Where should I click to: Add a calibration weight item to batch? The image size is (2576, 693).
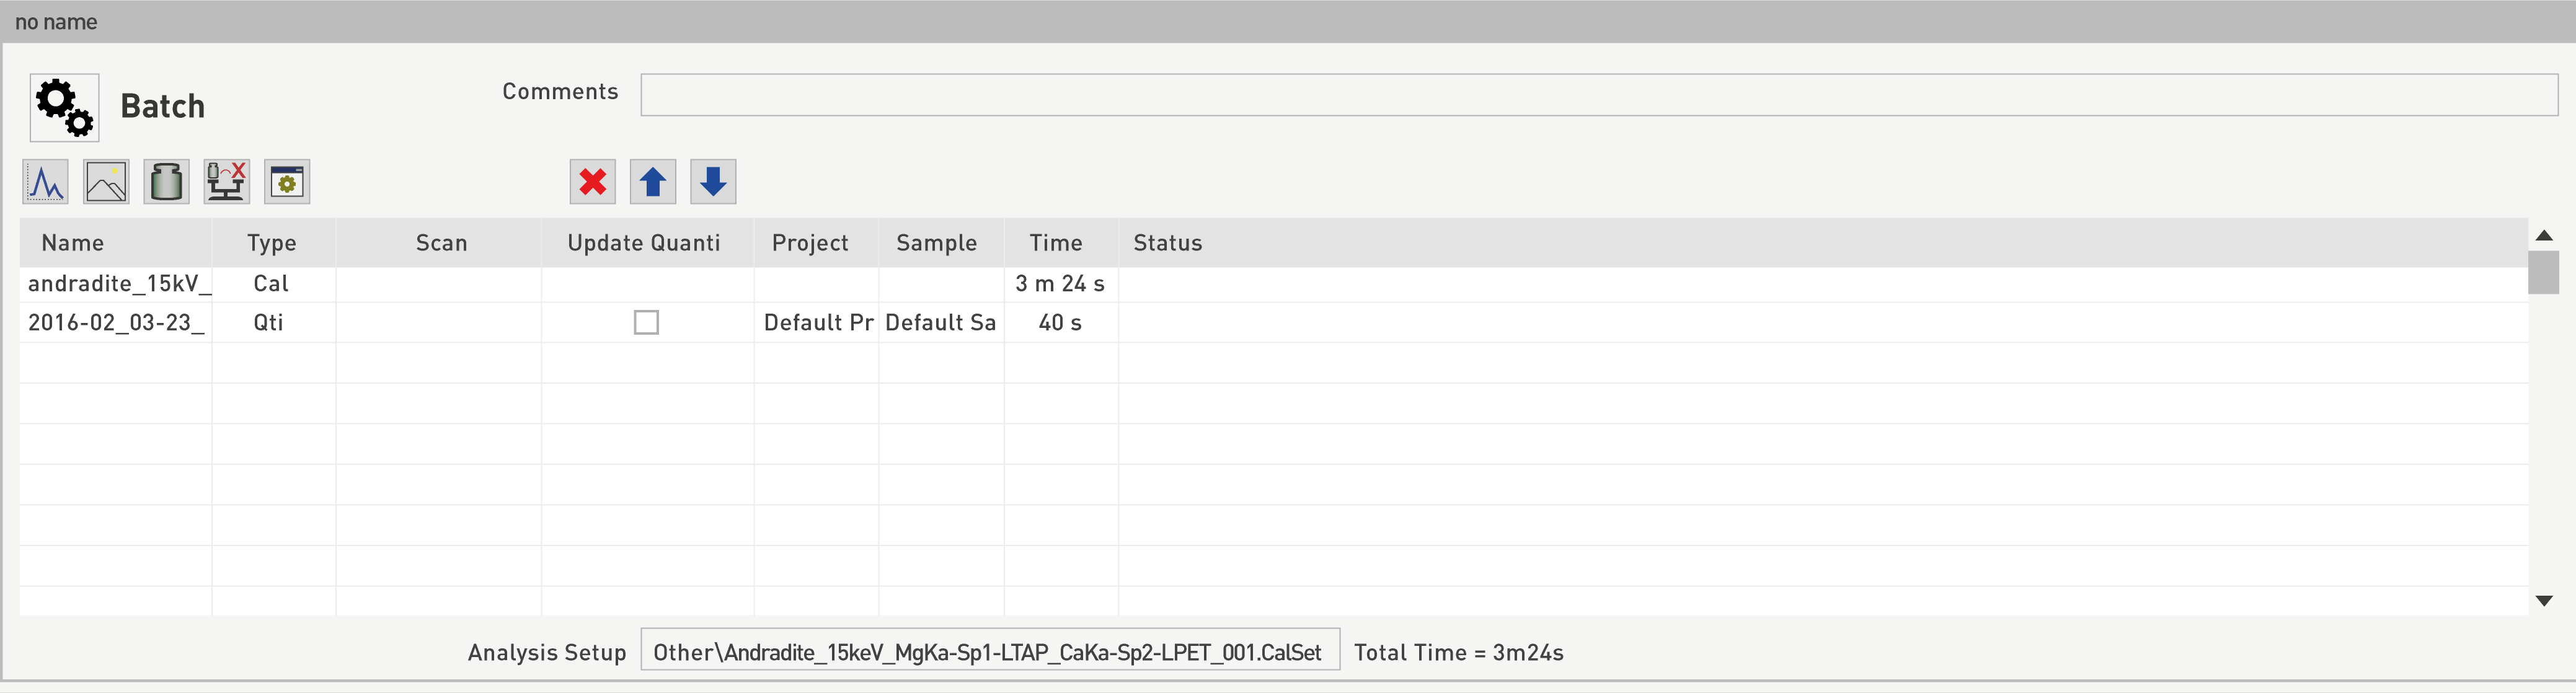[x=166, y=182]
